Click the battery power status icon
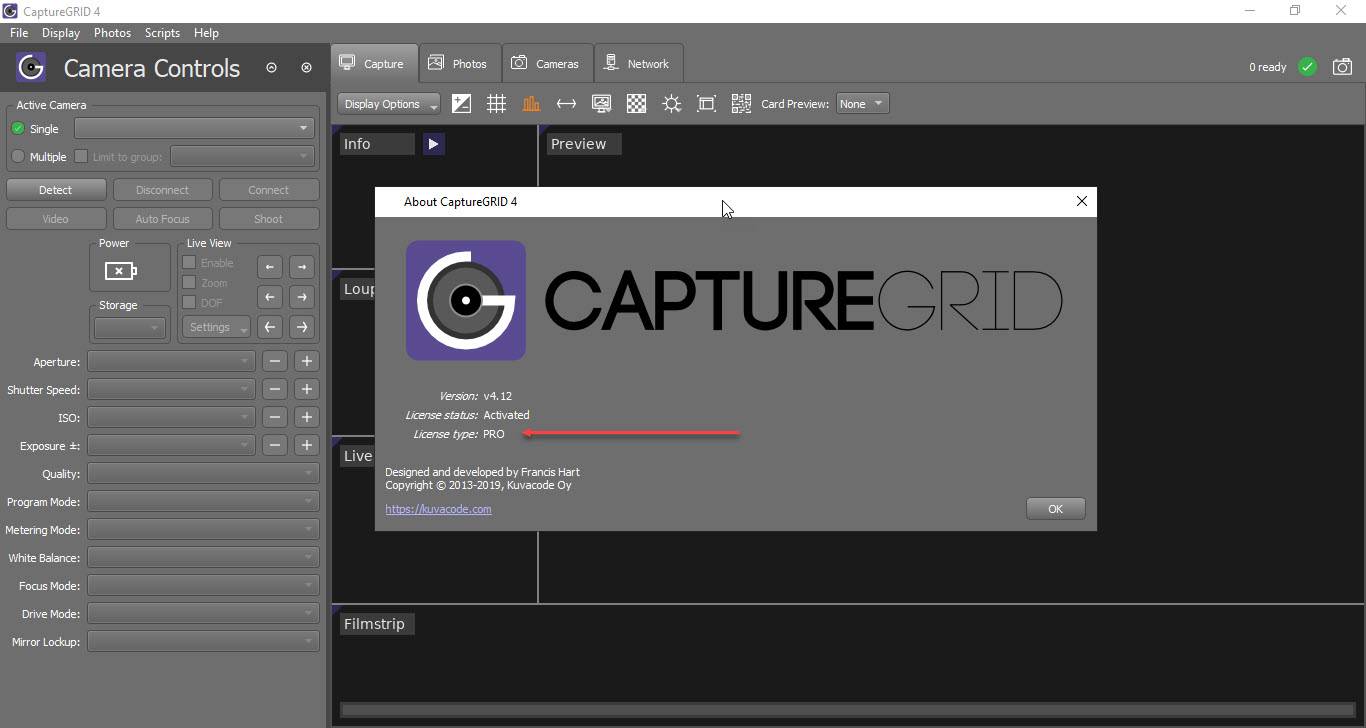The image size is (1366, 728). pyautogui.click(x=120, y=271)
